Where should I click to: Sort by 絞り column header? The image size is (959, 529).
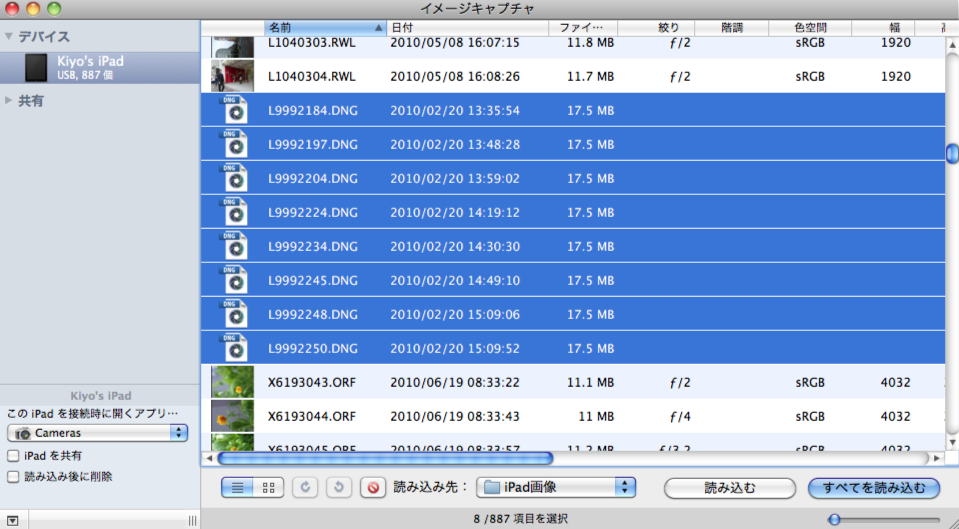pos(656,28)
